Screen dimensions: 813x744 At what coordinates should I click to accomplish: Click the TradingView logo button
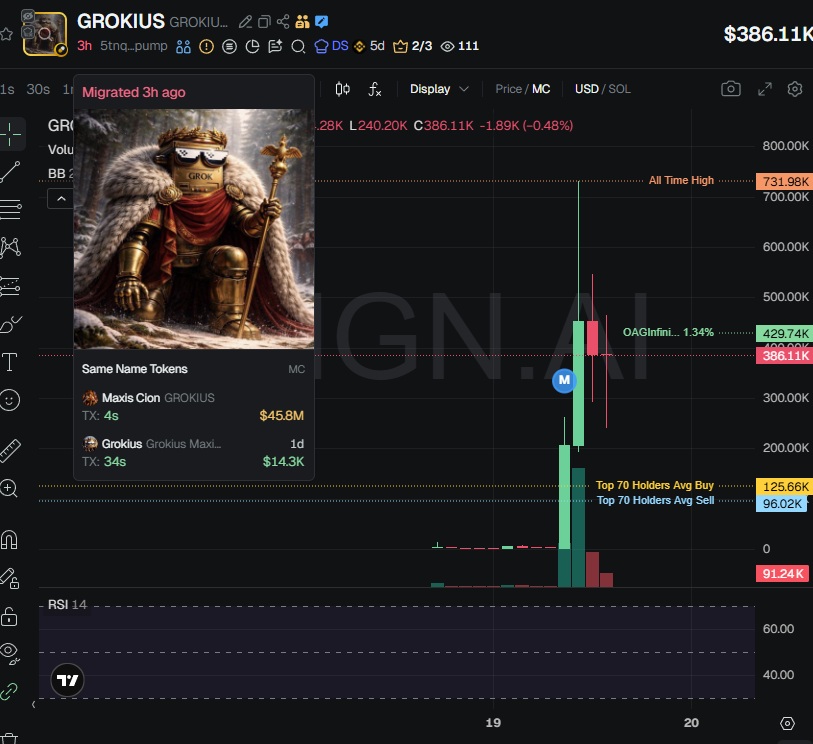(67, 680)
